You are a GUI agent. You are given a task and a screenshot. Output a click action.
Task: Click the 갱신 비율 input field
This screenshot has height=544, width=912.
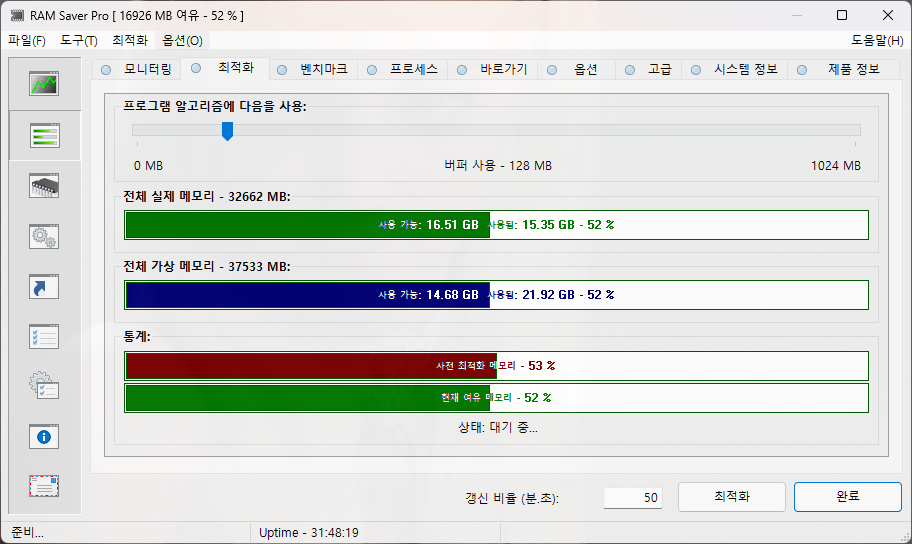[x=633, y=497]
